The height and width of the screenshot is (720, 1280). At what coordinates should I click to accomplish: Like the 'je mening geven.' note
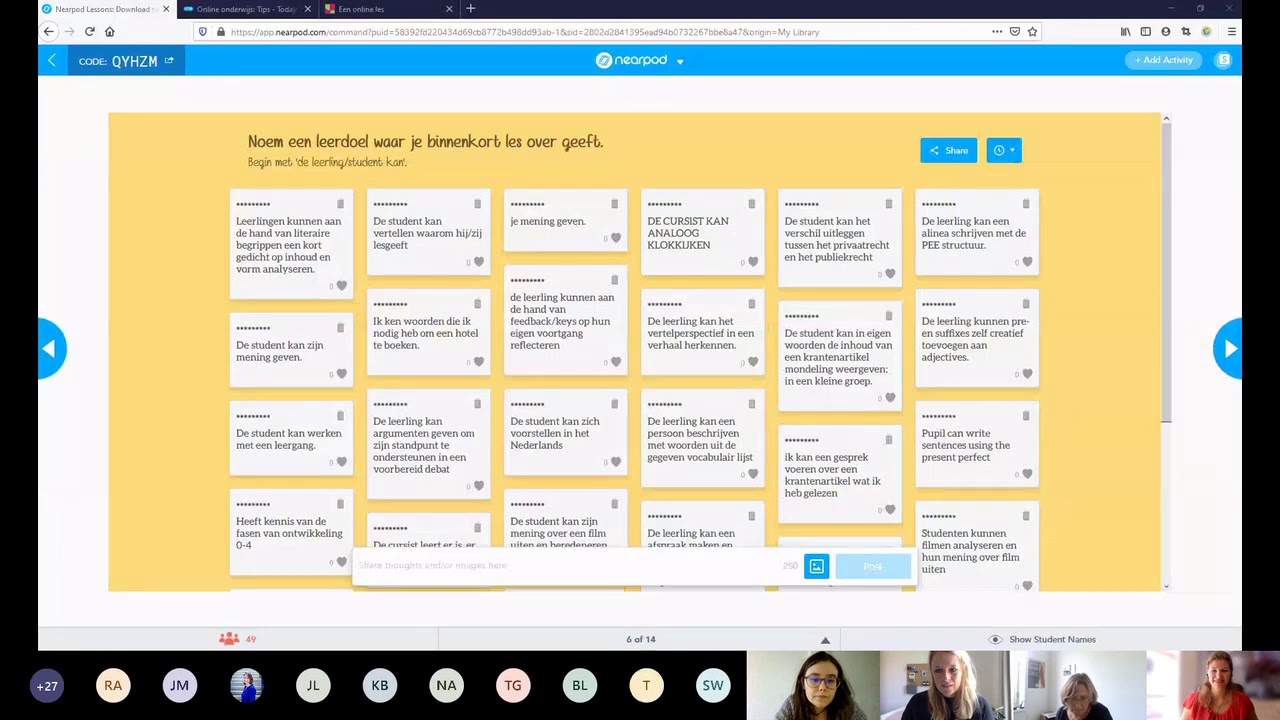pyautogui.click(x=616, y=238)
